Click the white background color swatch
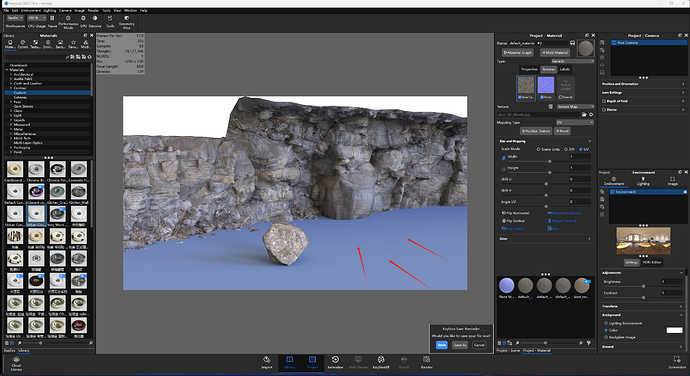Screen dimensions: 690x376 click(x=674, y=330)
